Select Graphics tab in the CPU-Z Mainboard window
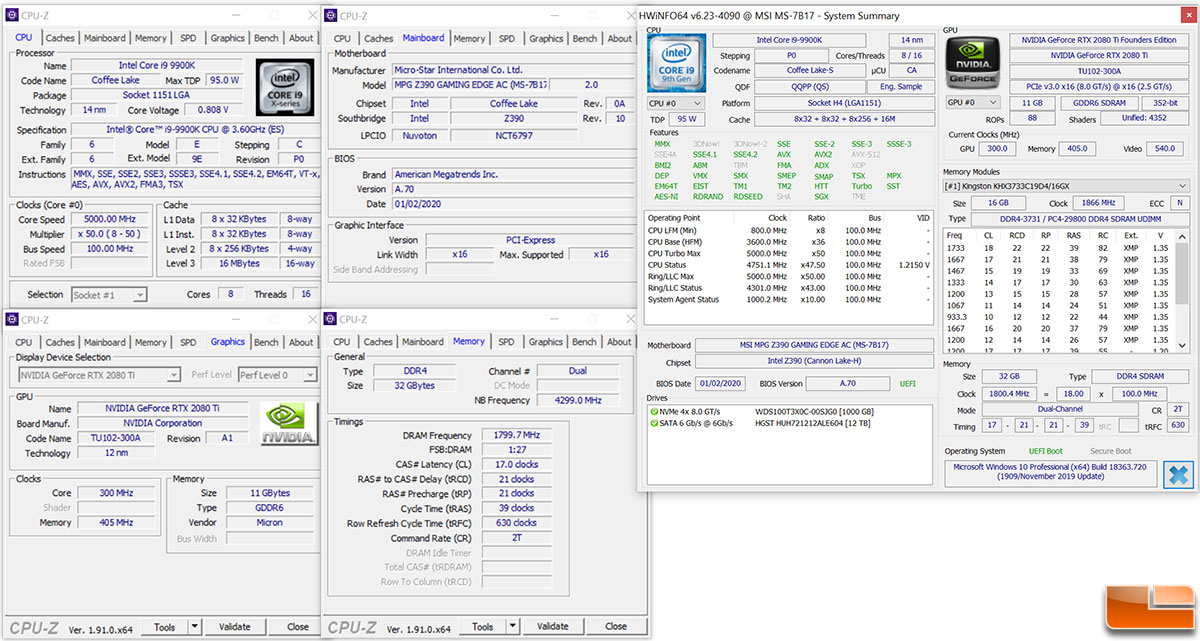 (546, 38)
